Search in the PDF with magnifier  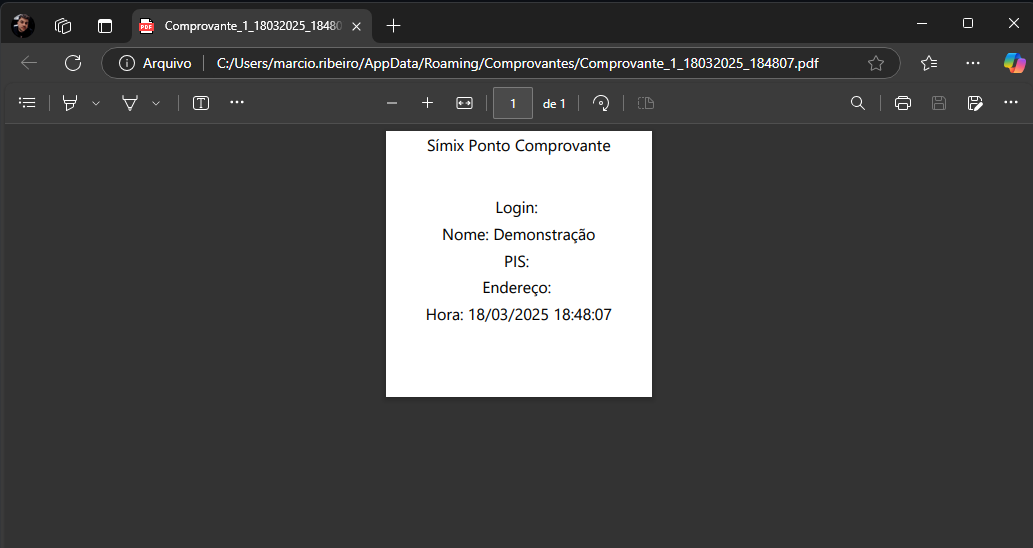[x=858, y=103]
